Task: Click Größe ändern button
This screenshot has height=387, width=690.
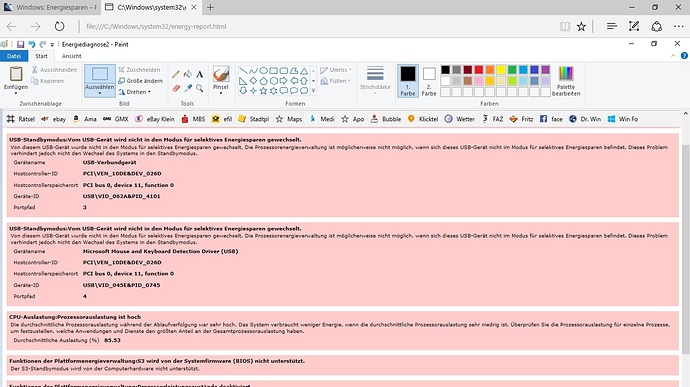Action: 141,81
